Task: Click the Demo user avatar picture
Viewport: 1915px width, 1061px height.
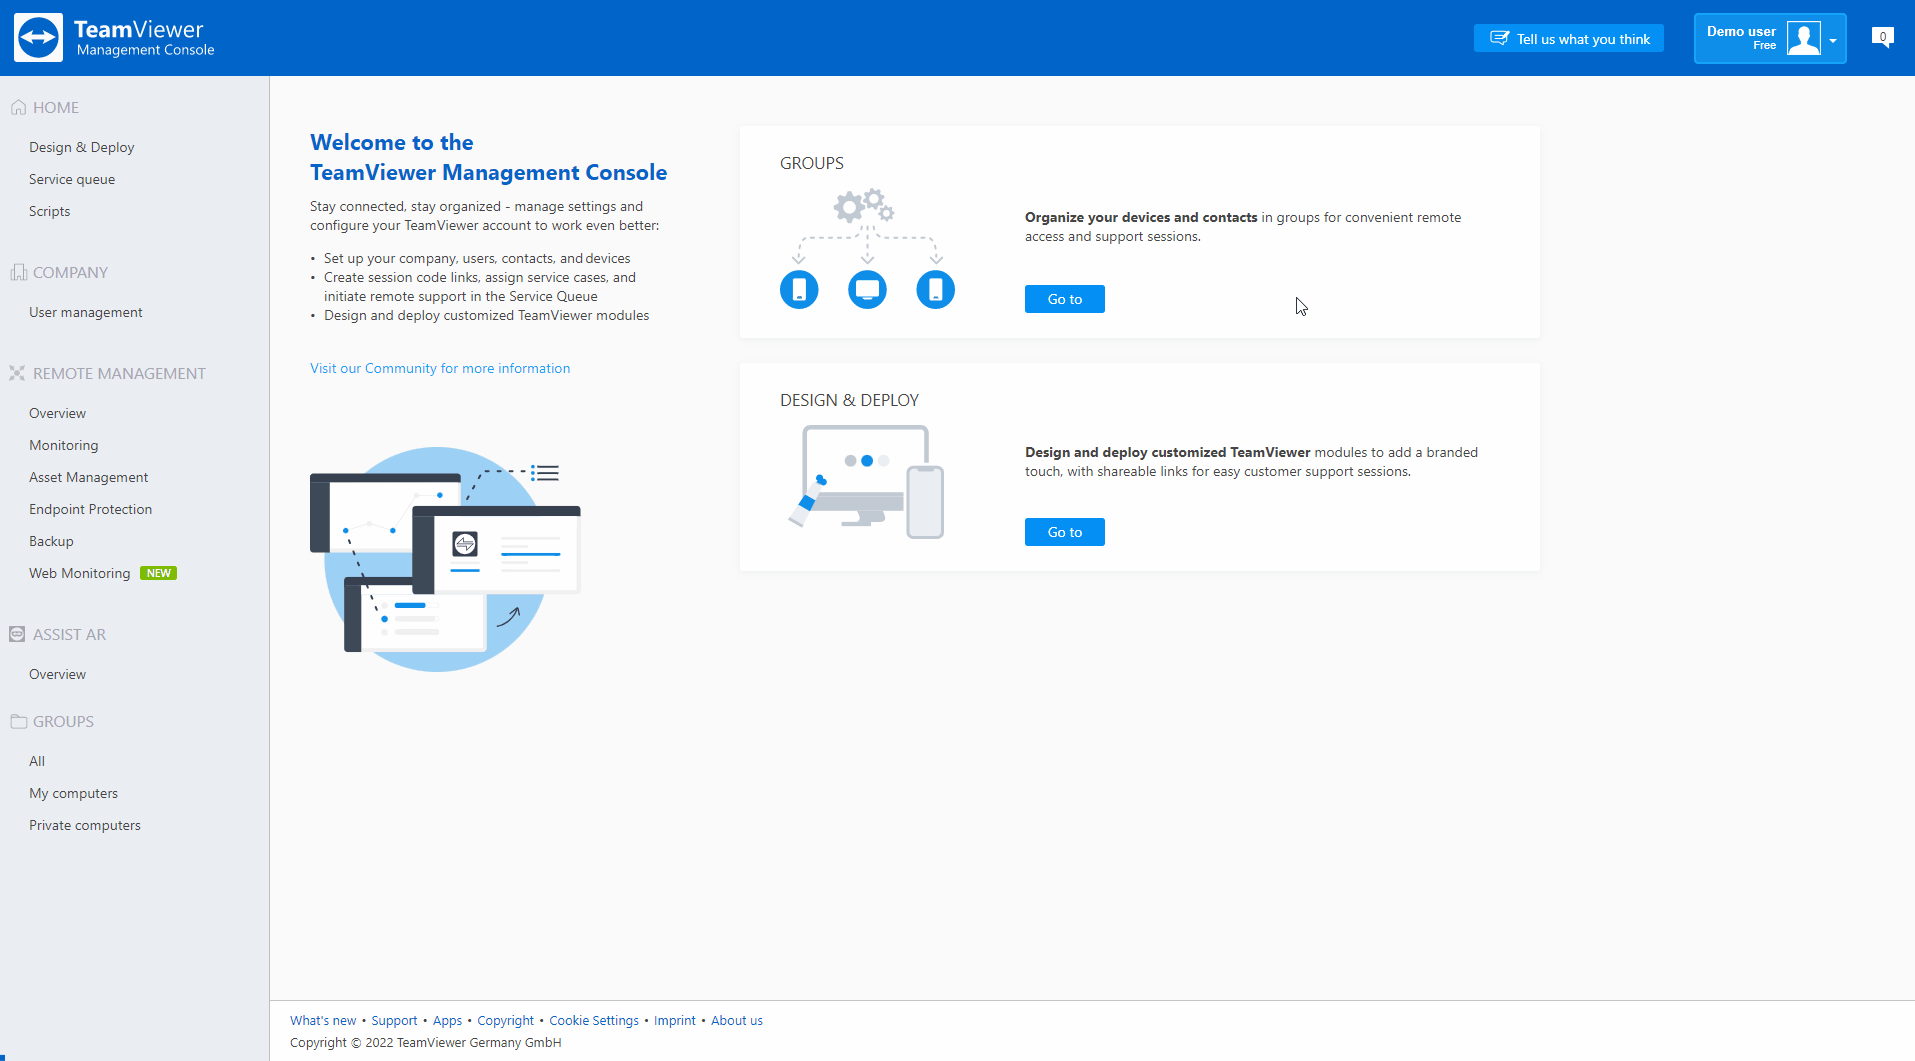Action: point(1803,38)
